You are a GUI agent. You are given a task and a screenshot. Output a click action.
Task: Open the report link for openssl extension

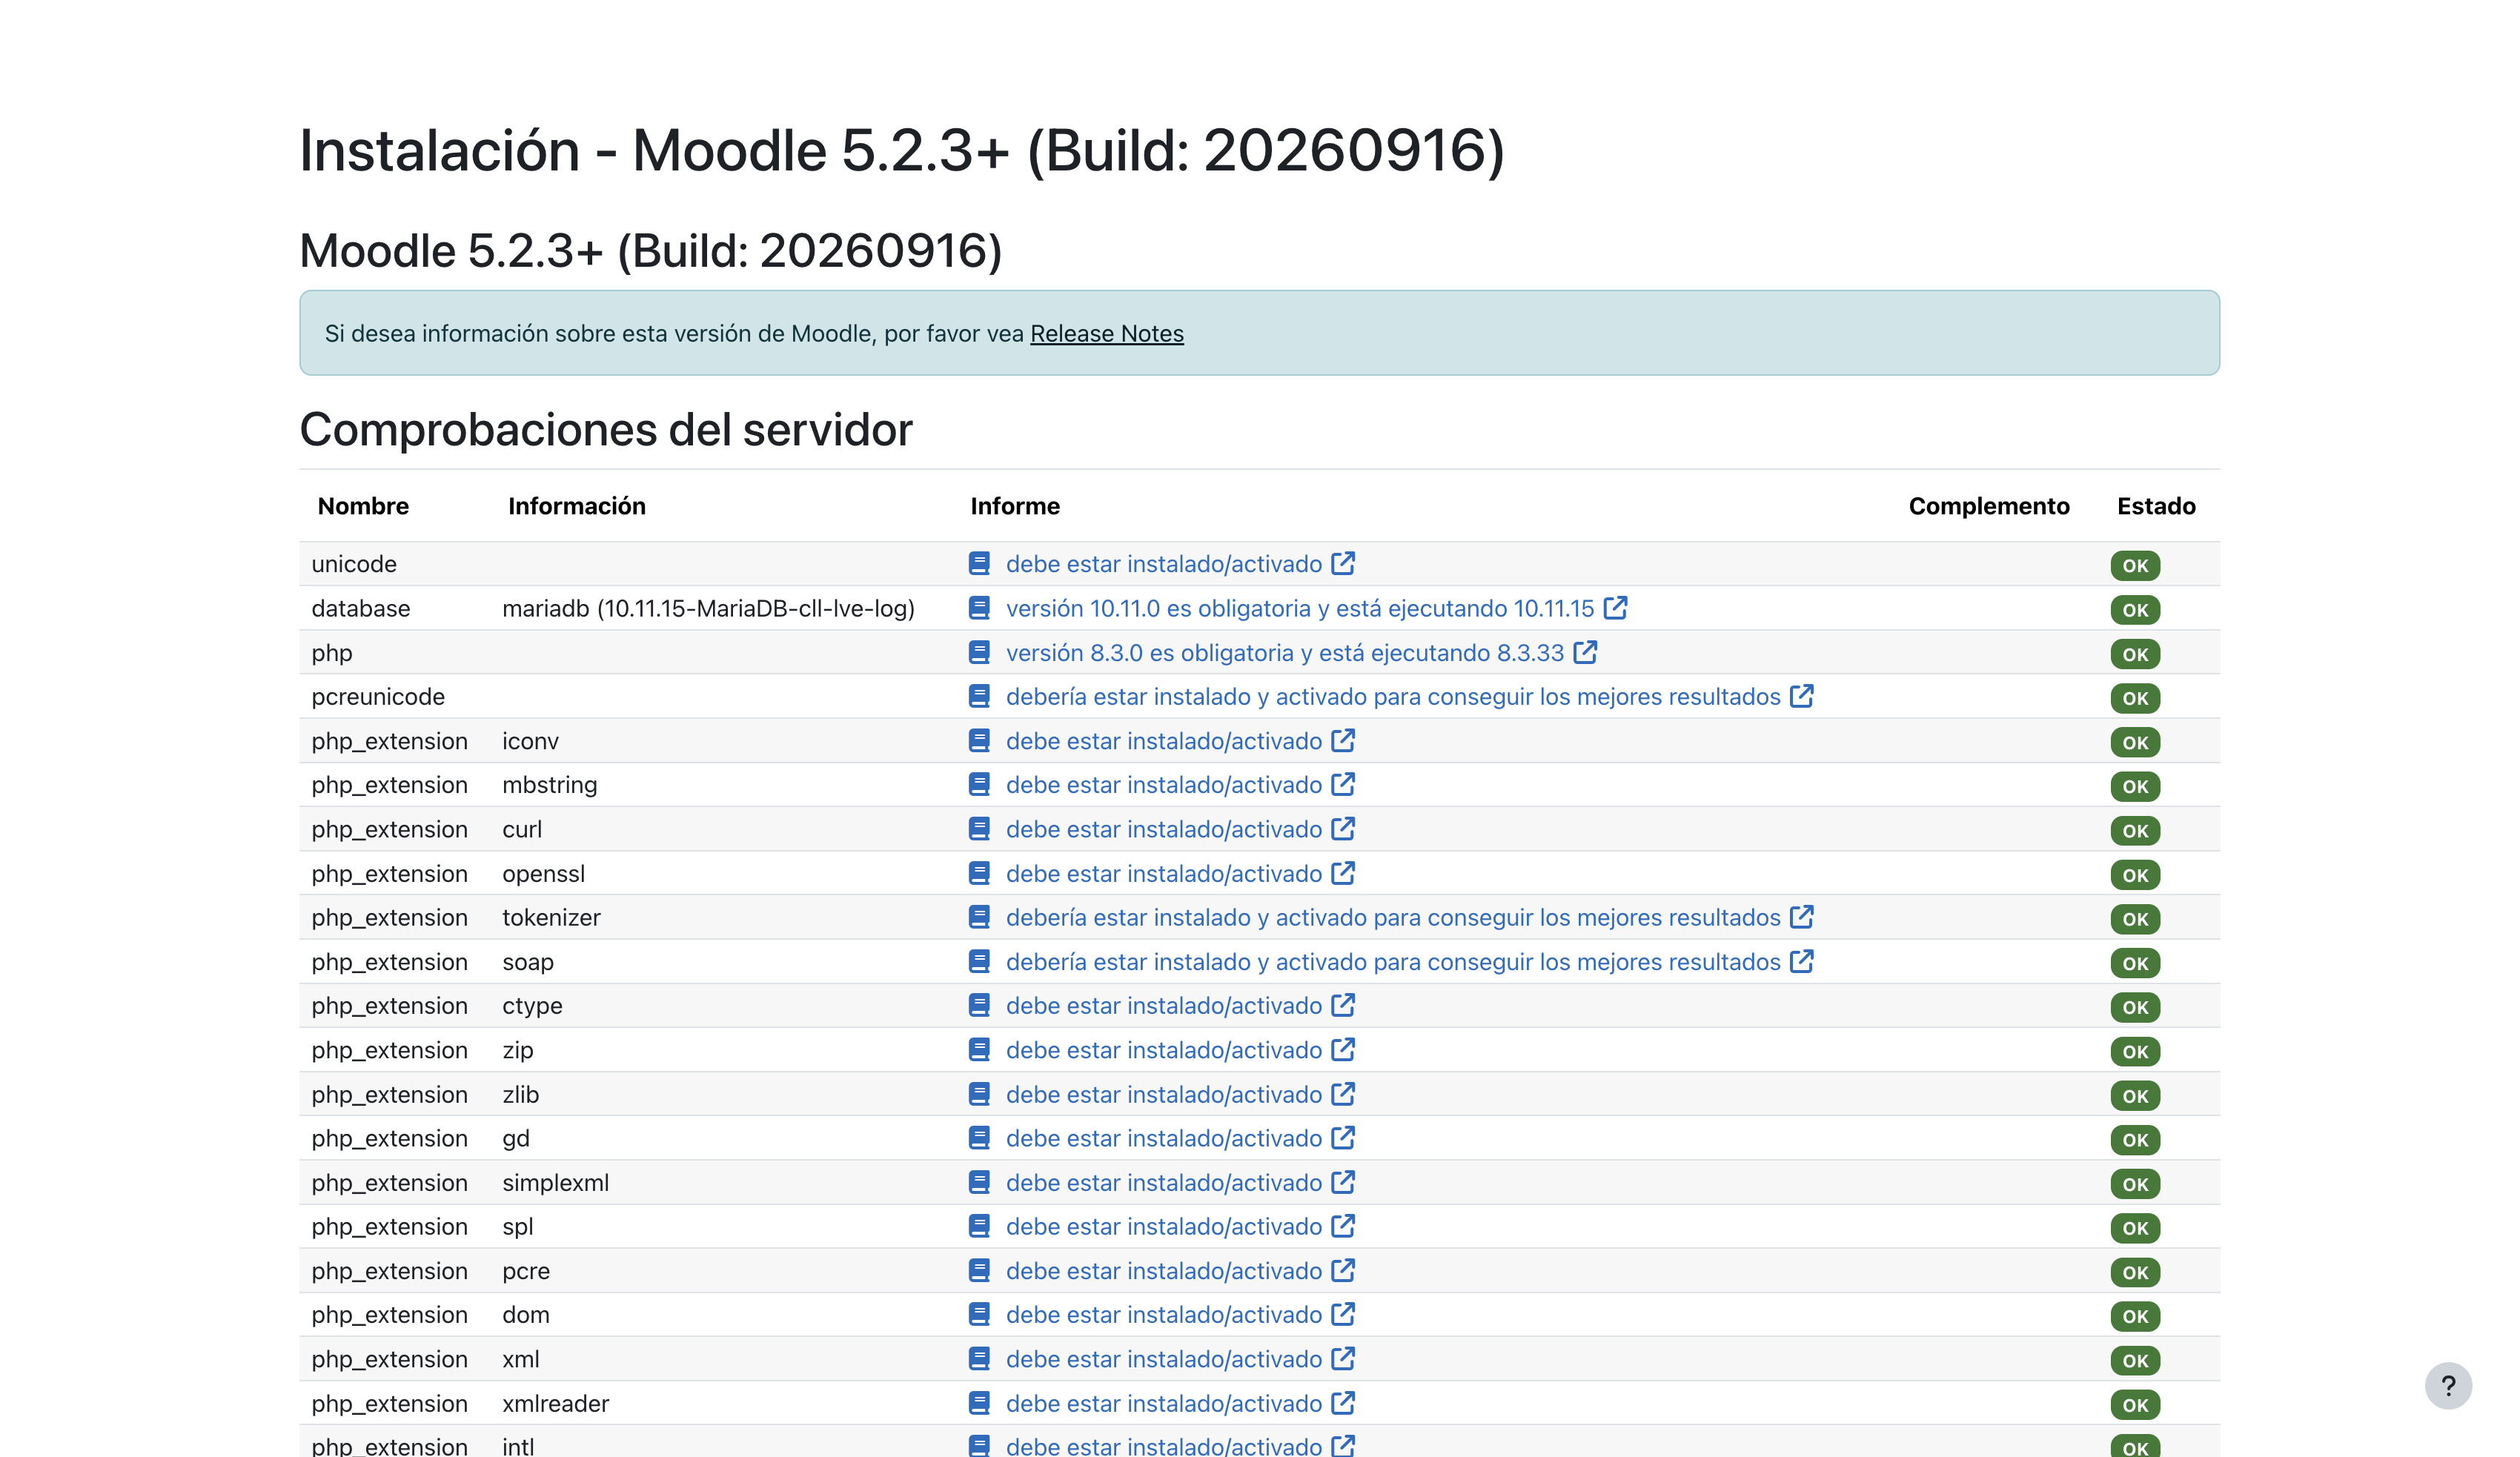1163,874
